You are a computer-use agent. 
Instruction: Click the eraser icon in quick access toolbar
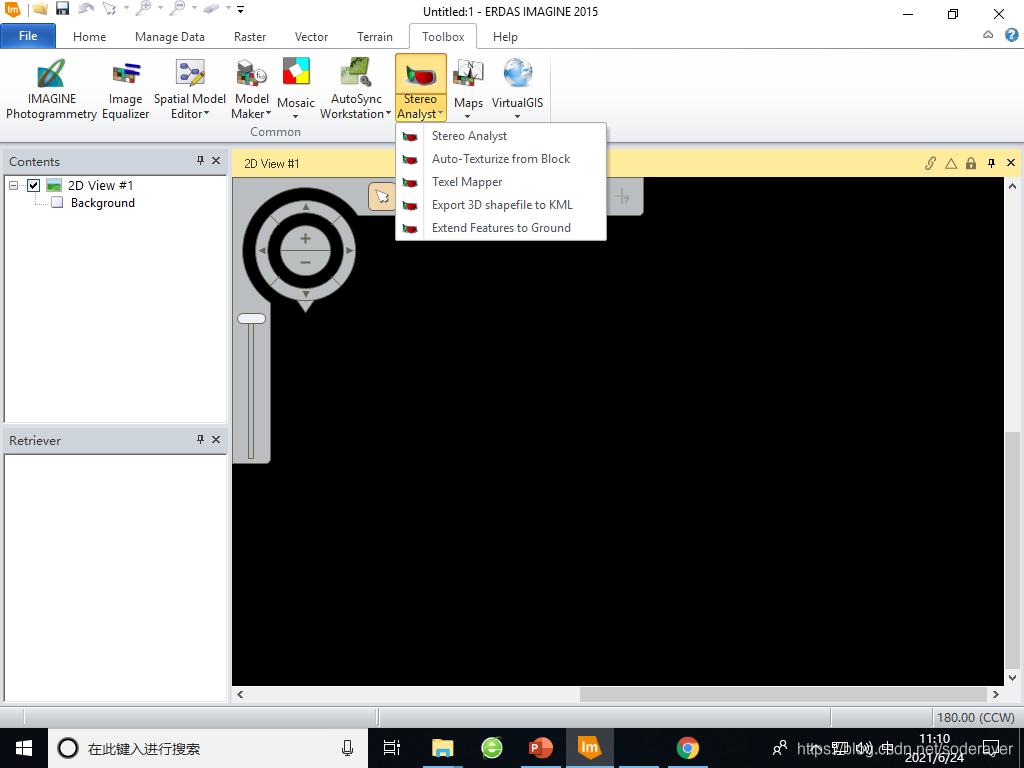210,9
